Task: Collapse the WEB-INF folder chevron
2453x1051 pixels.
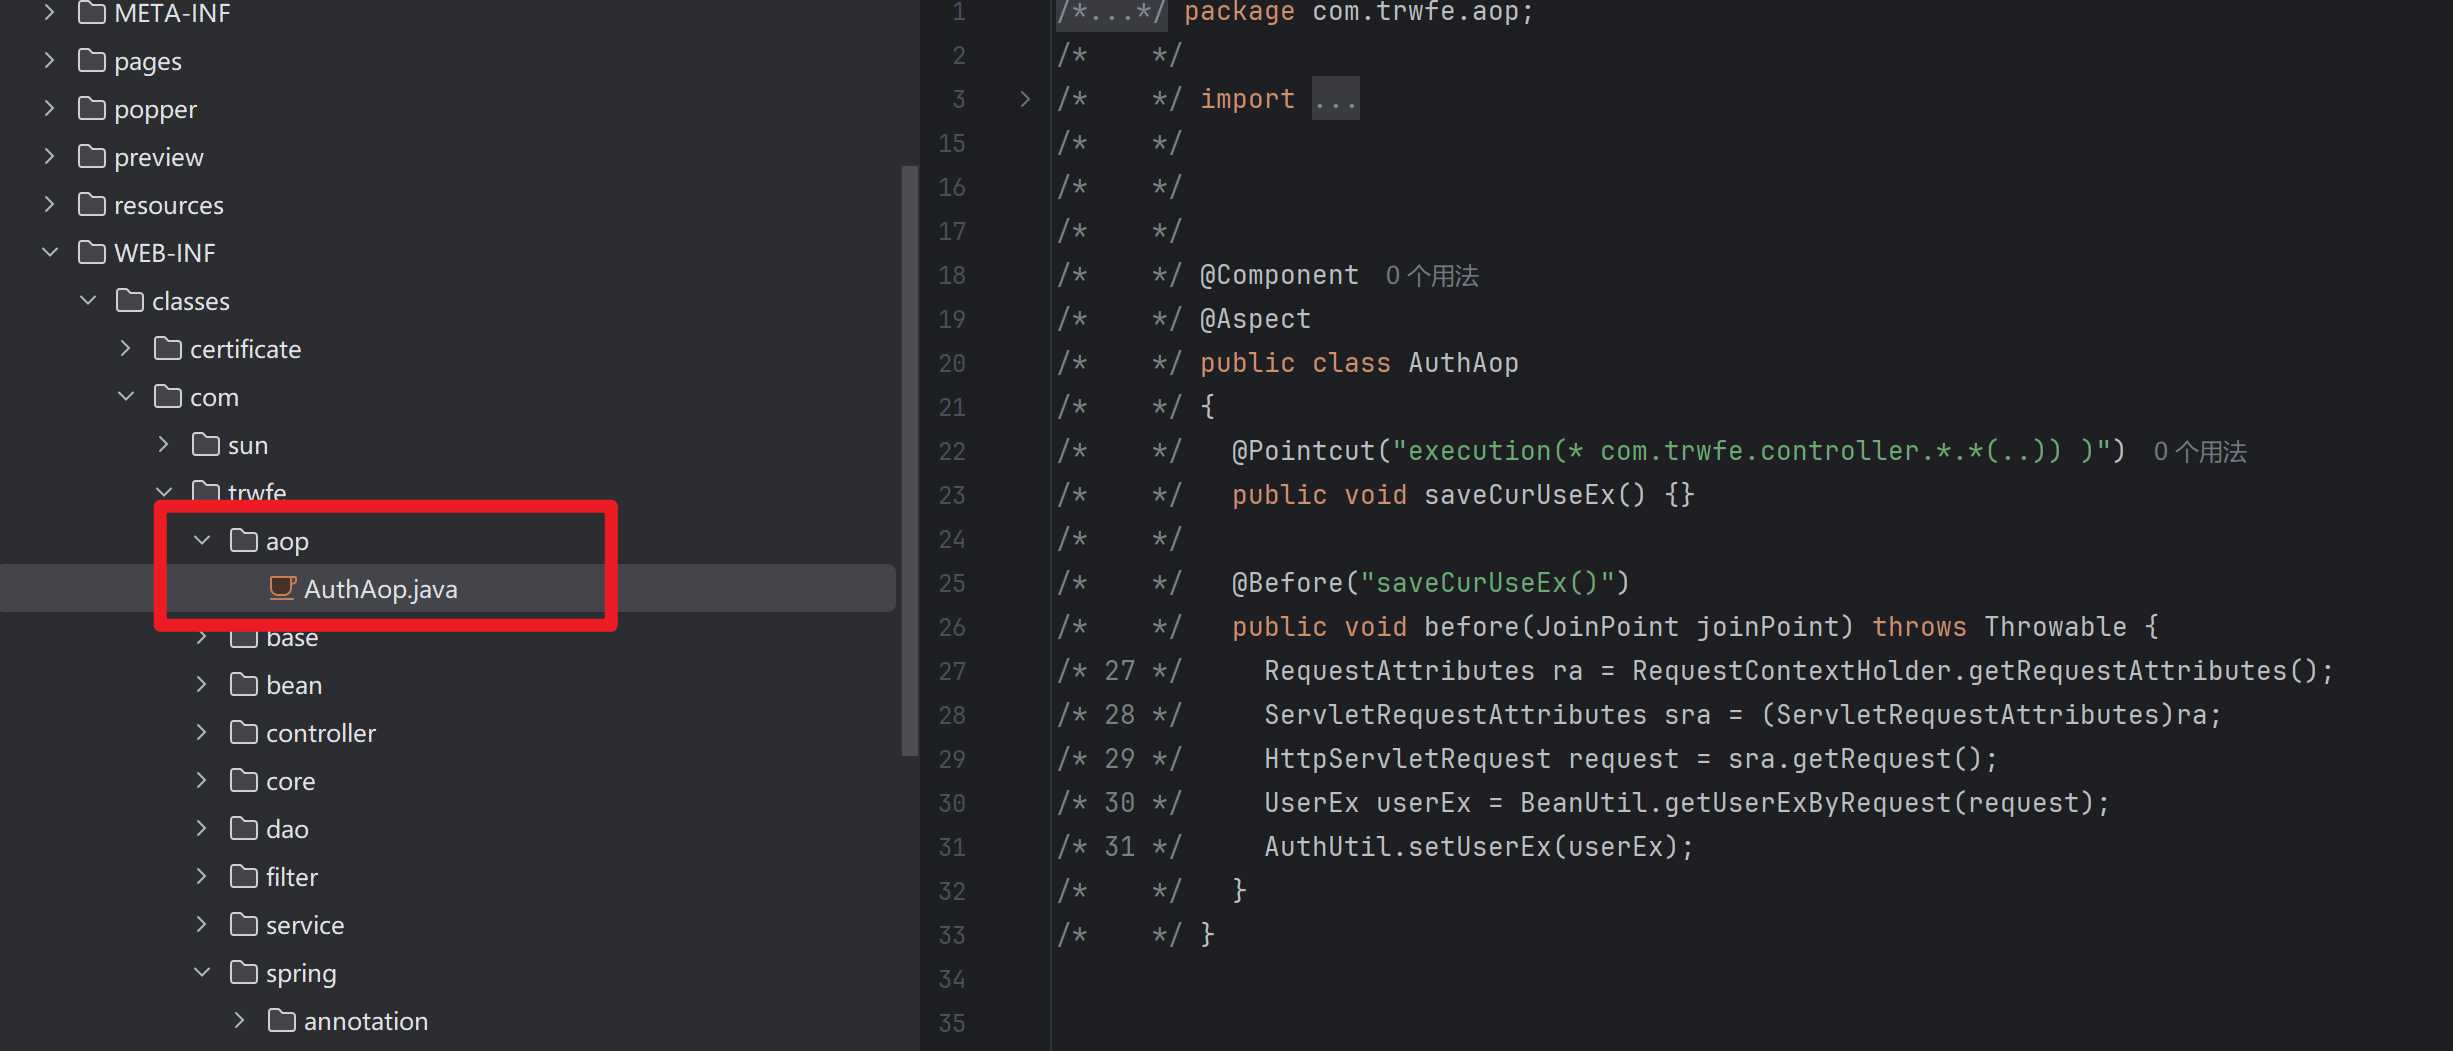Action: [50, 253]
